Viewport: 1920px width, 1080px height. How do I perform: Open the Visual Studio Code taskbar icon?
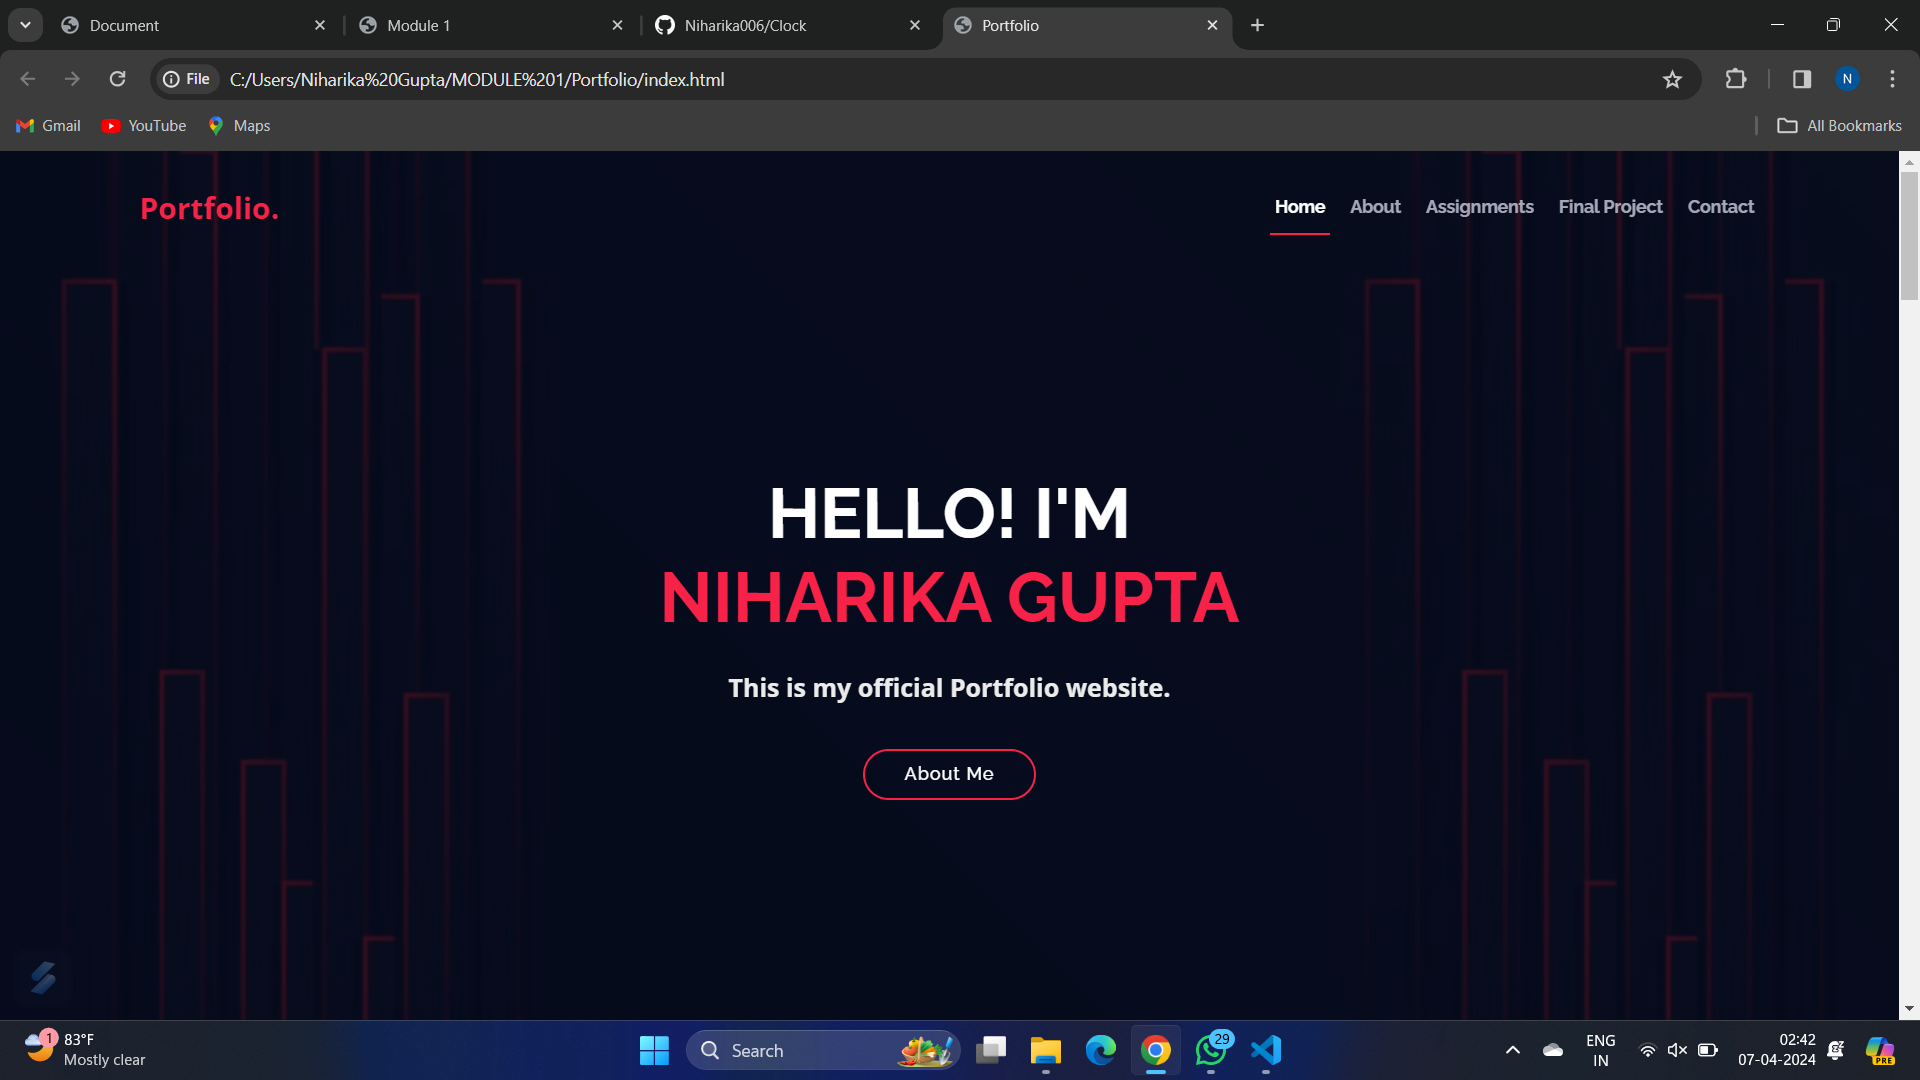tap(1266, 1050)
